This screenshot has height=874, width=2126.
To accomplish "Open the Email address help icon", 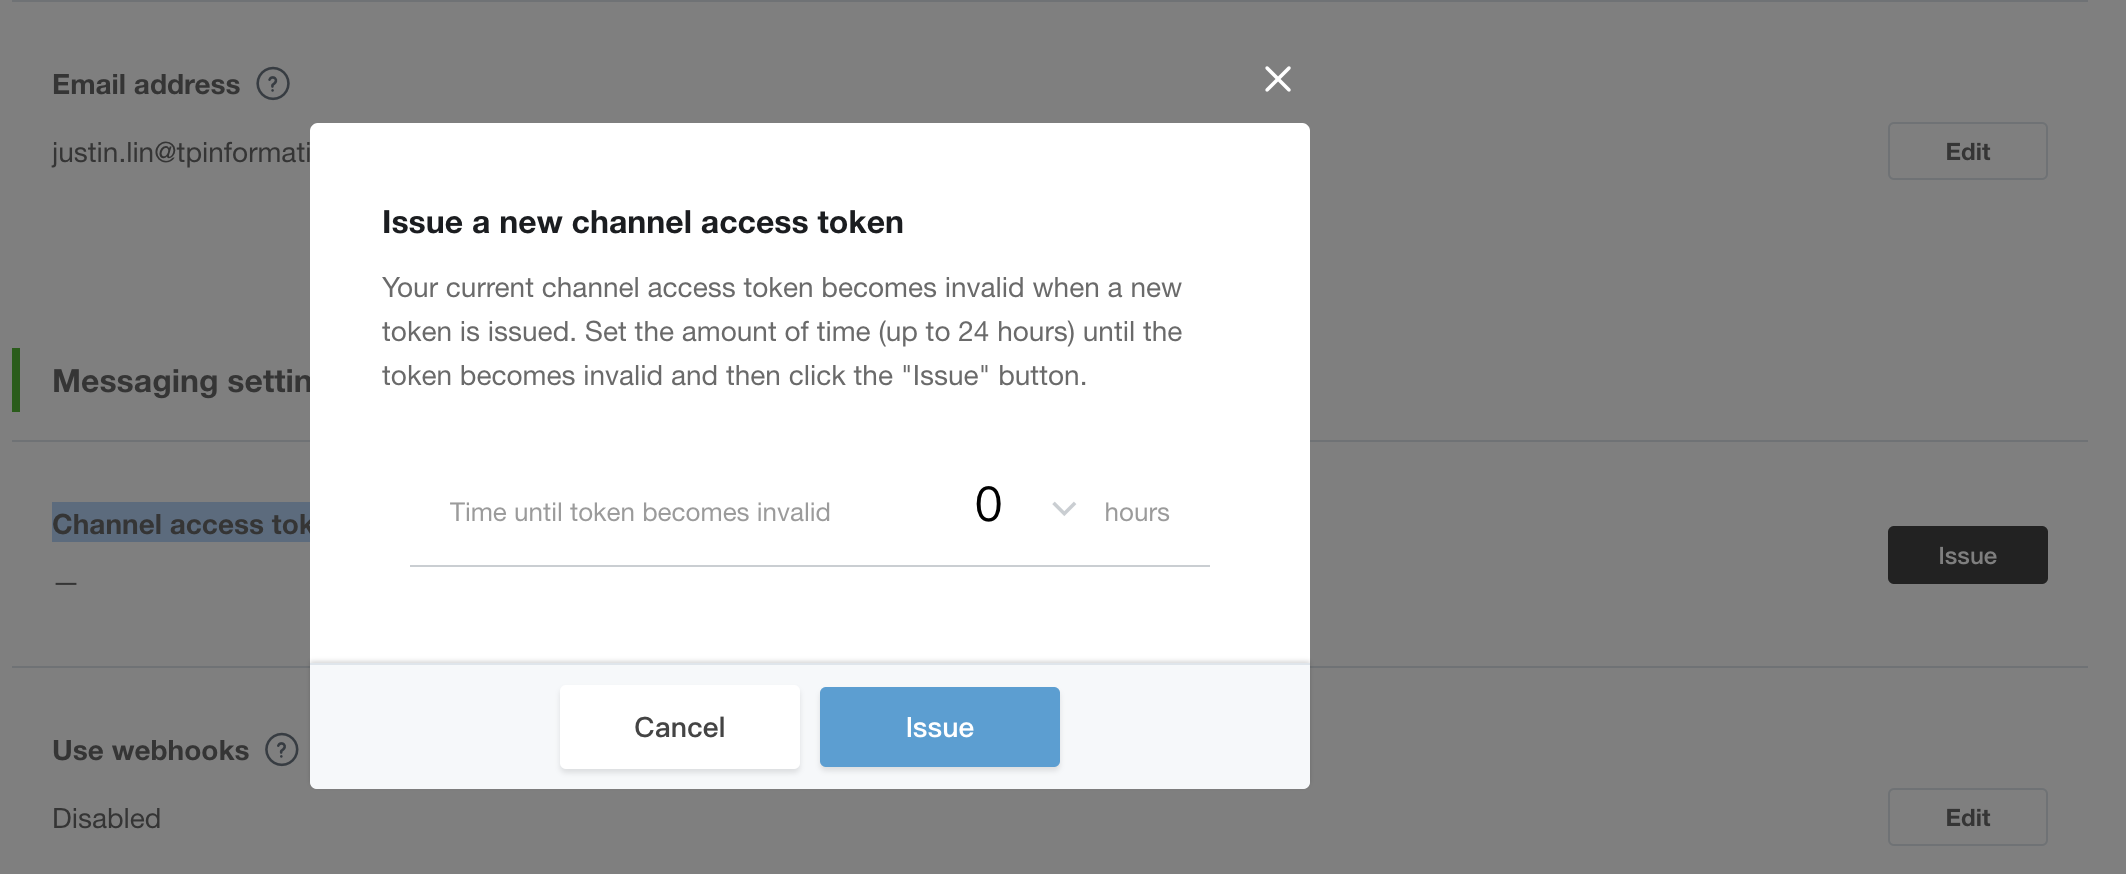I will (273, 84).
